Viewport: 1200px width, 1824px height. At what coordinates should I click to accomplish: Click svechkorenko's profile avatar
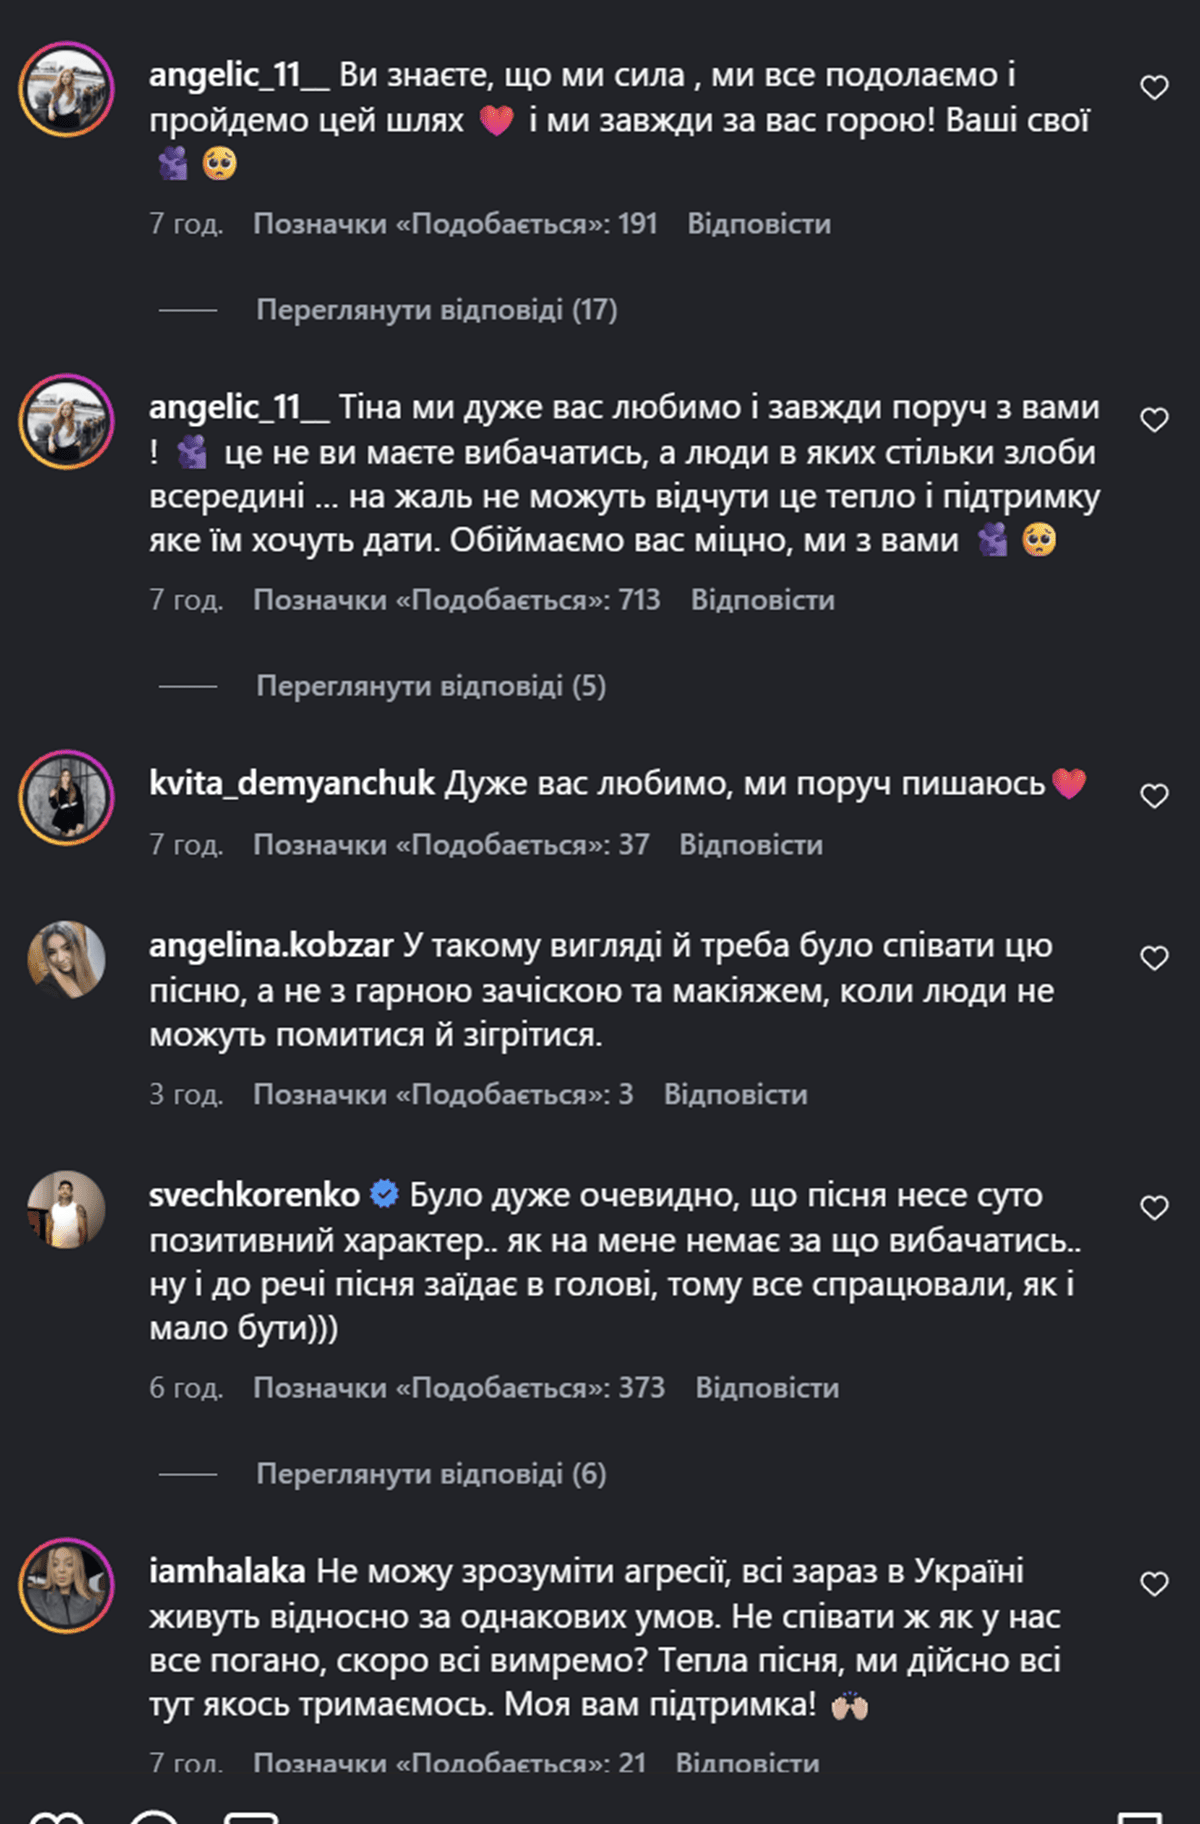point(66,1209)
